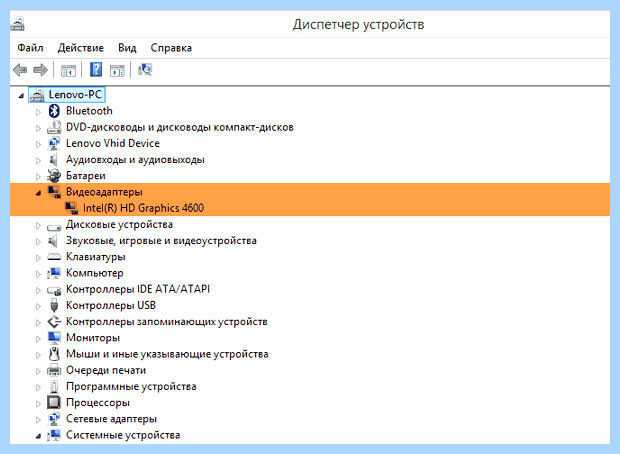Click the speaker icon beside Аудиовходы и аудиовыходы

(54, 160)
